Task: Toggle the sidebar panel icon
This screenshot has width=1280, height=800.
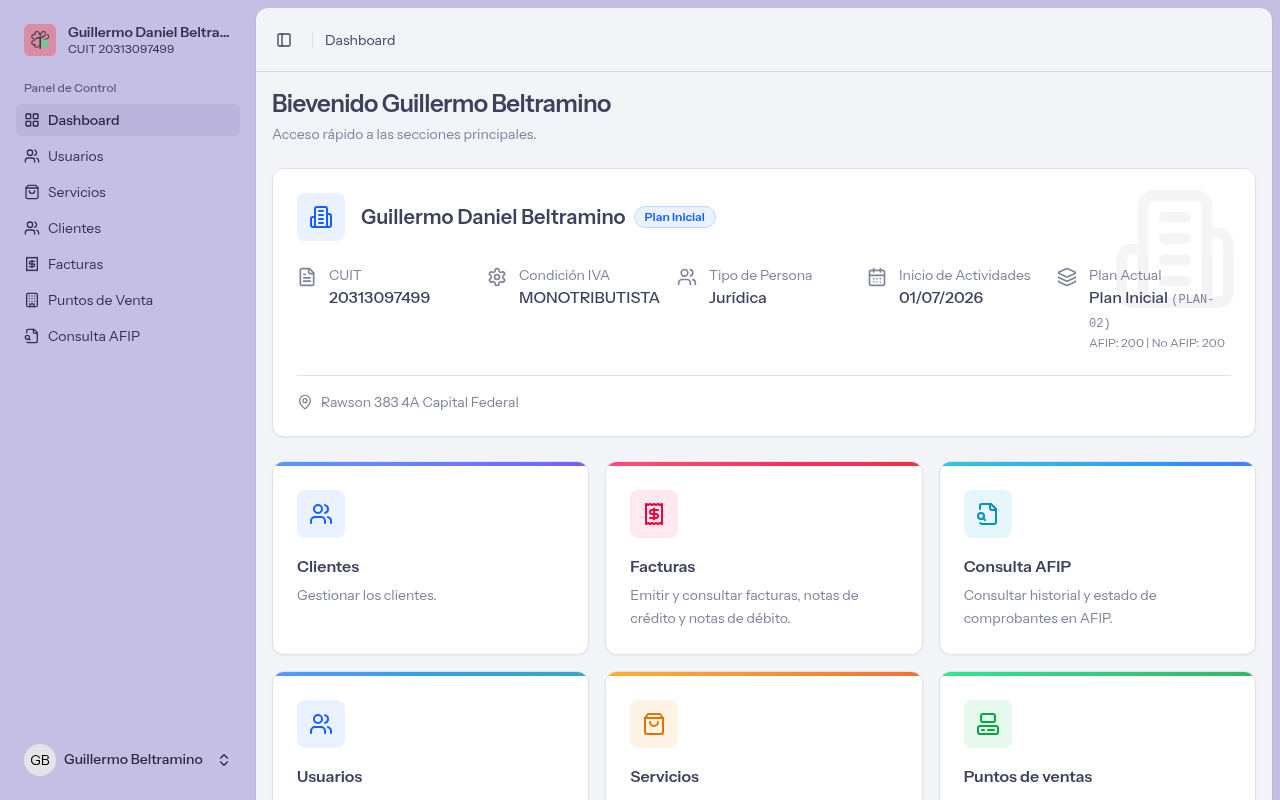Action: click(284, 40)
